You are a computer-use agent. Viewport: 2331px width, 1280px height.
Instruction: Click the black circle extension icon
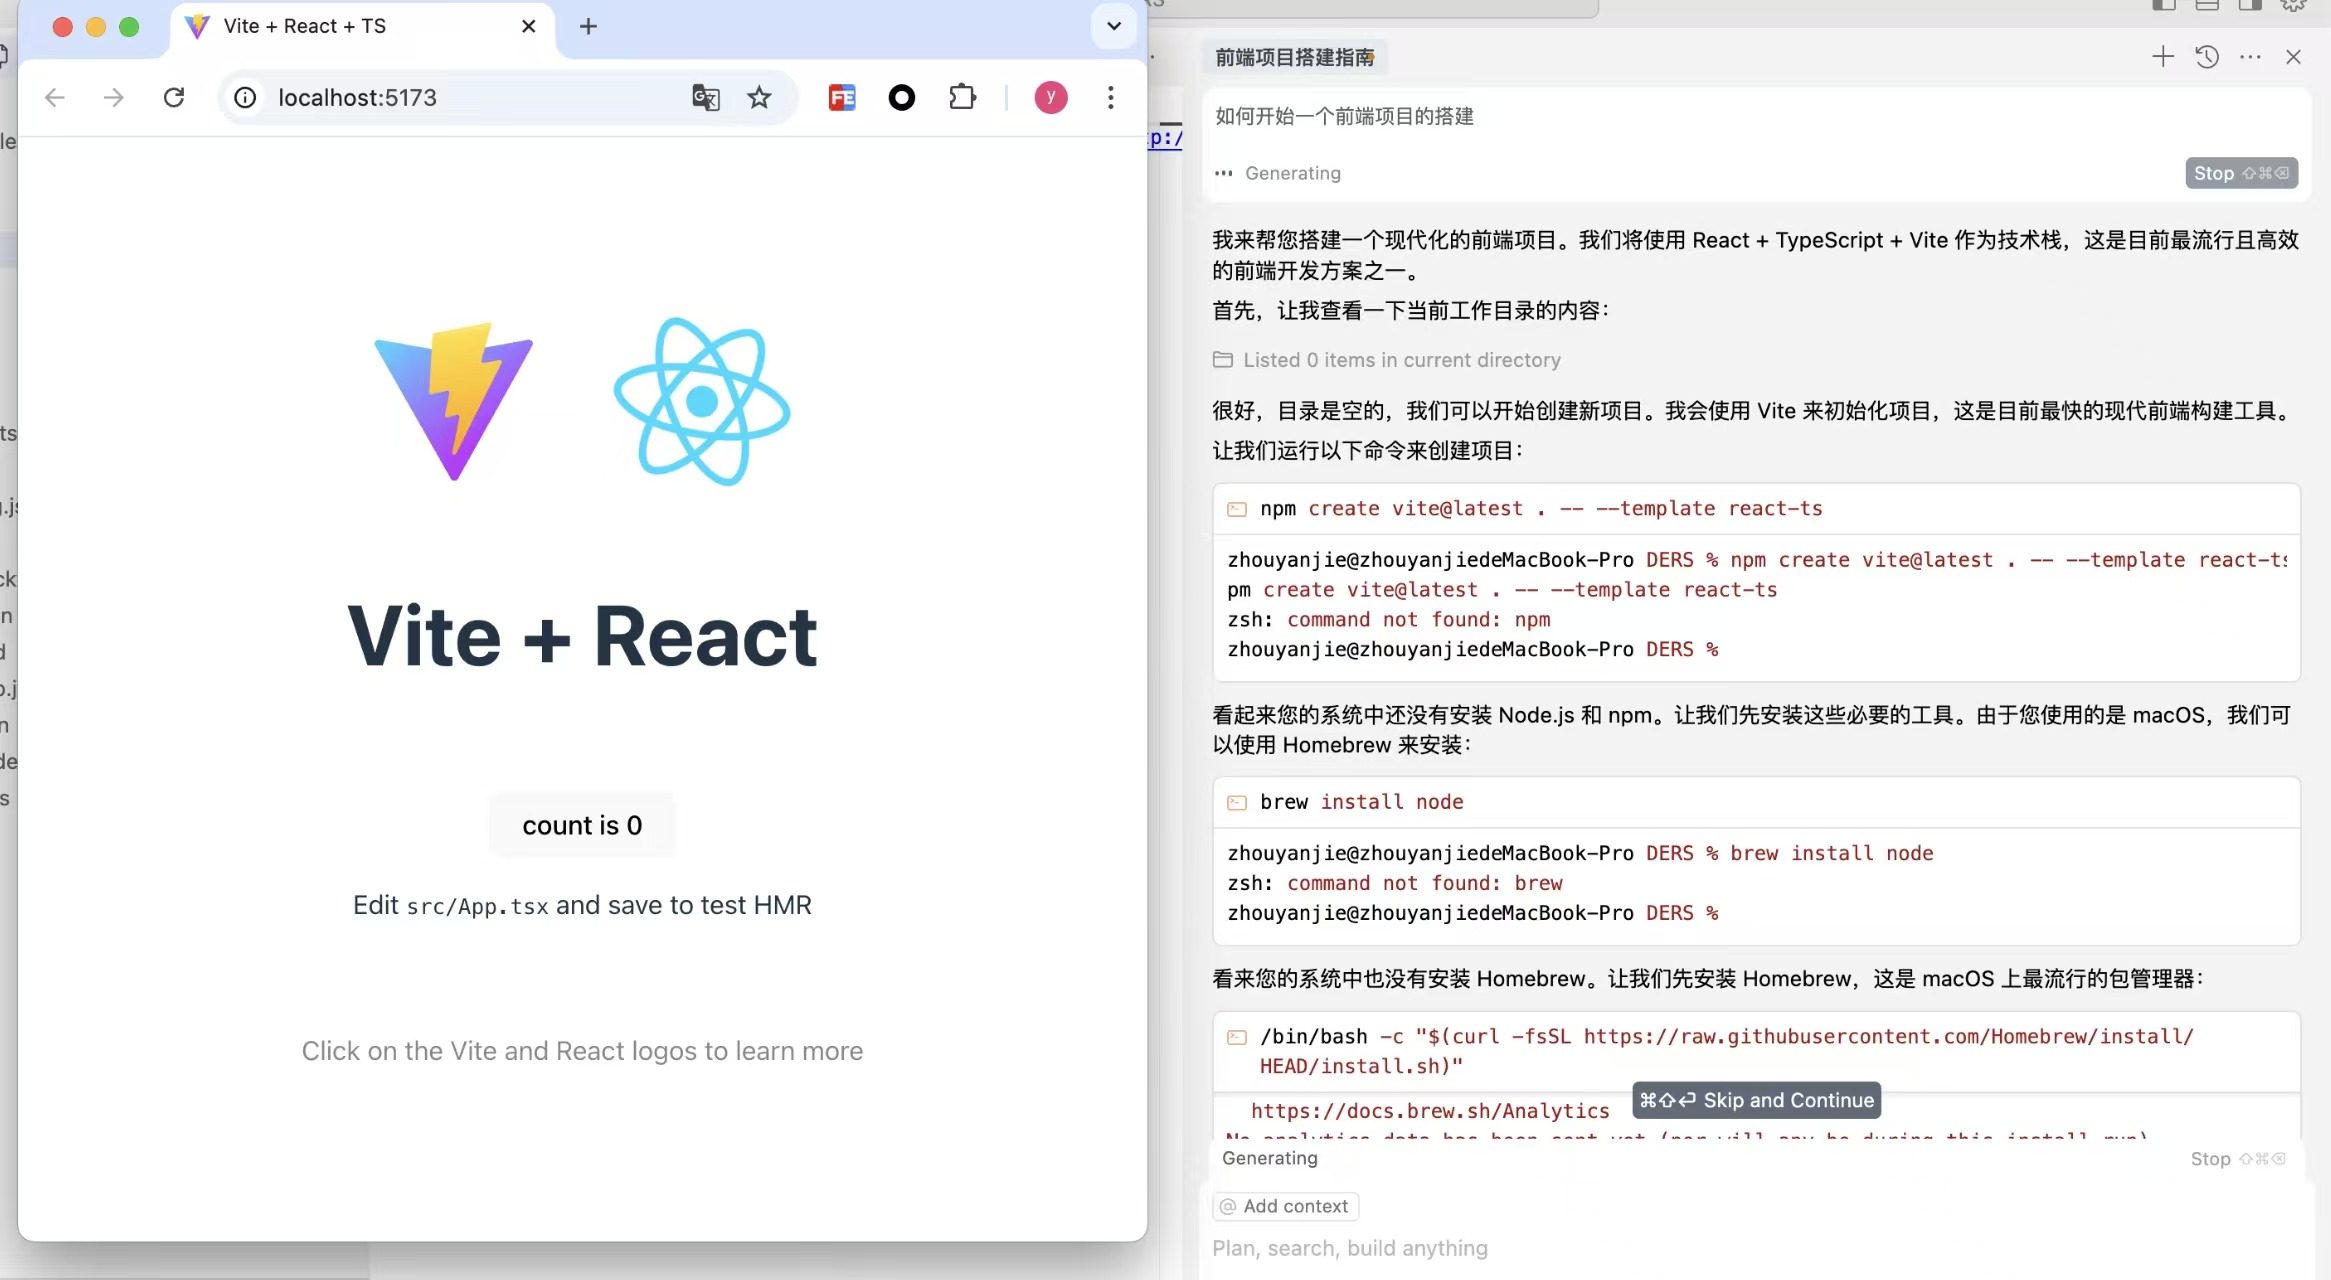tap(901, 97)
